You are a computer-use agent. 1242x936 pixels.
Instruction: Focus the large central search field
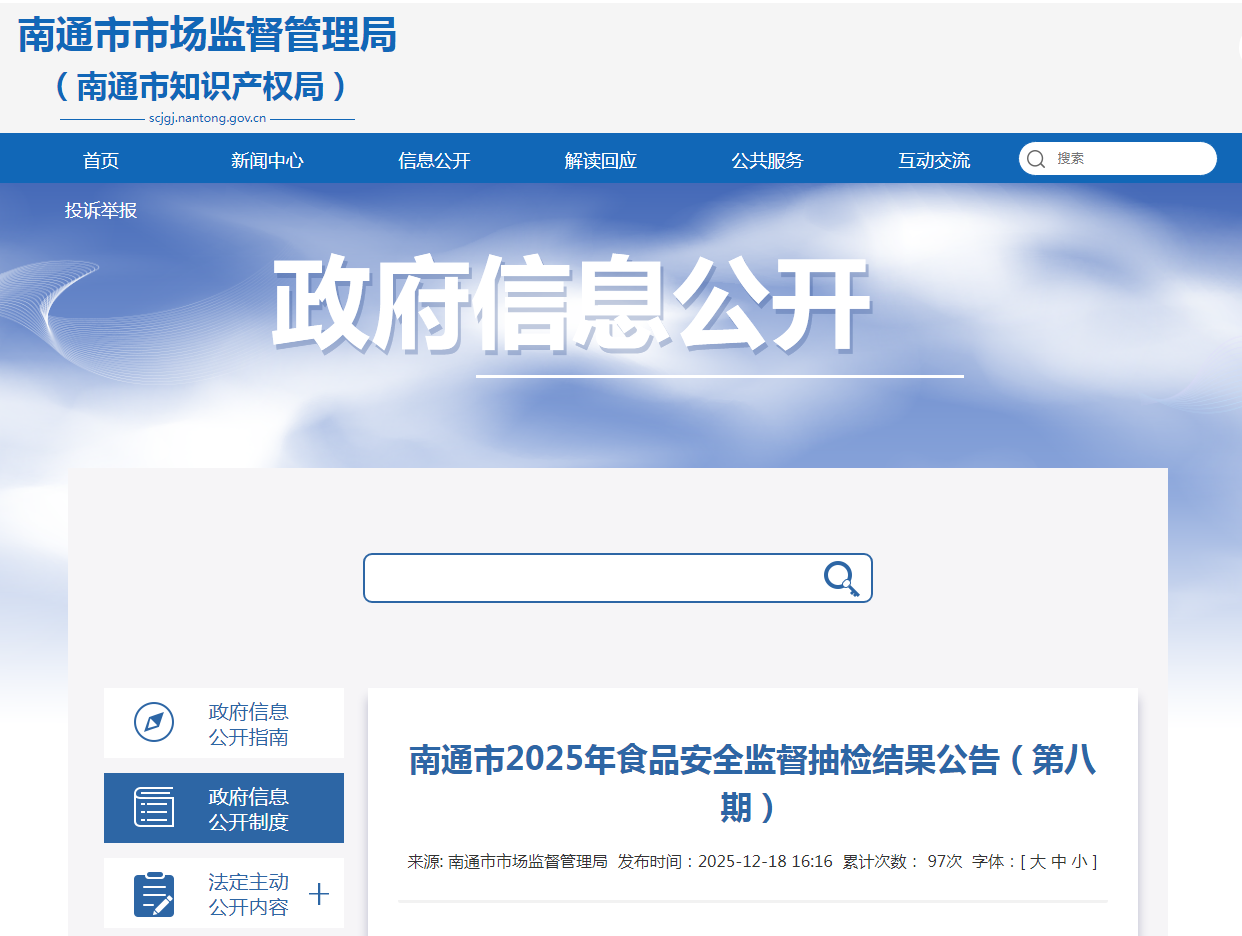[592, 578]
